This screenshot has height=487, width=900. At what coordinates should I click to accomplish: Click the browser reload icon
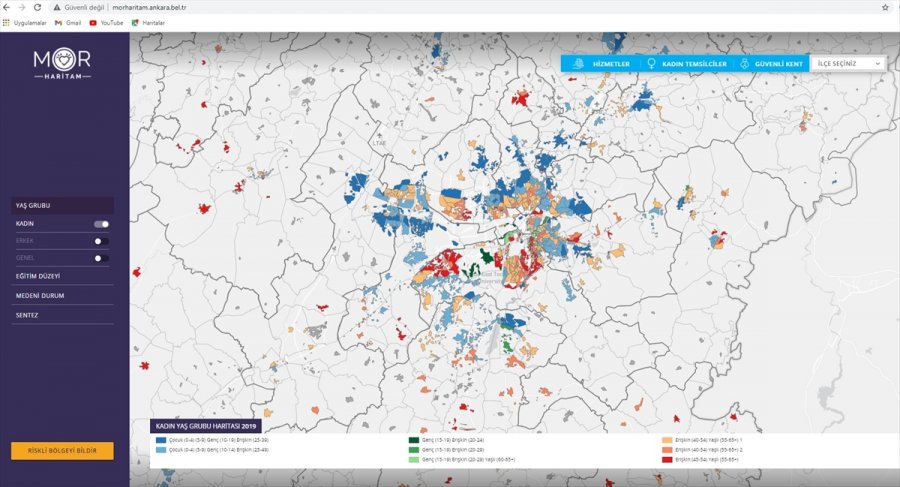(38, 7)
